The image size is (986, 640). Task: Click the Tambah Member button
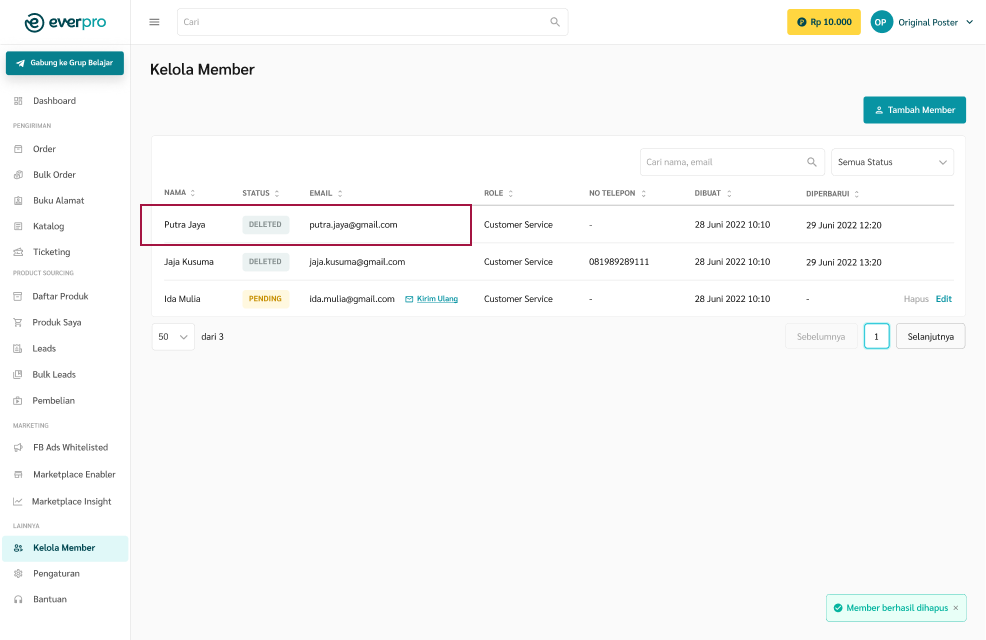coord(914,110)
